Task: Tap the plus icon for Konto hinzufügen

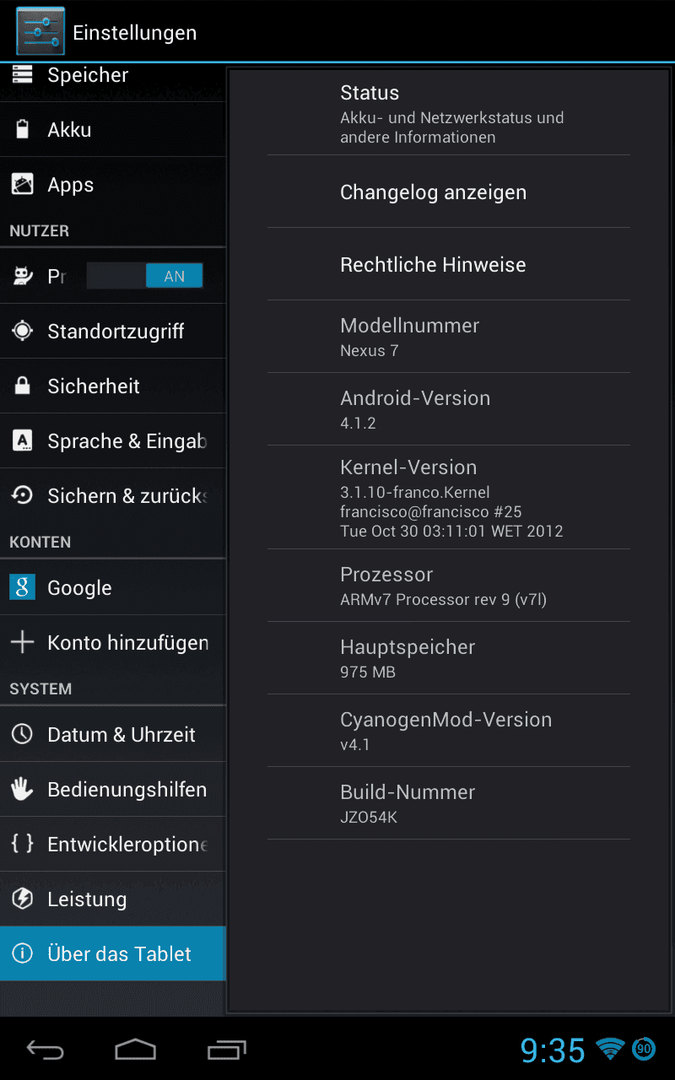Action: click(22, 643)
